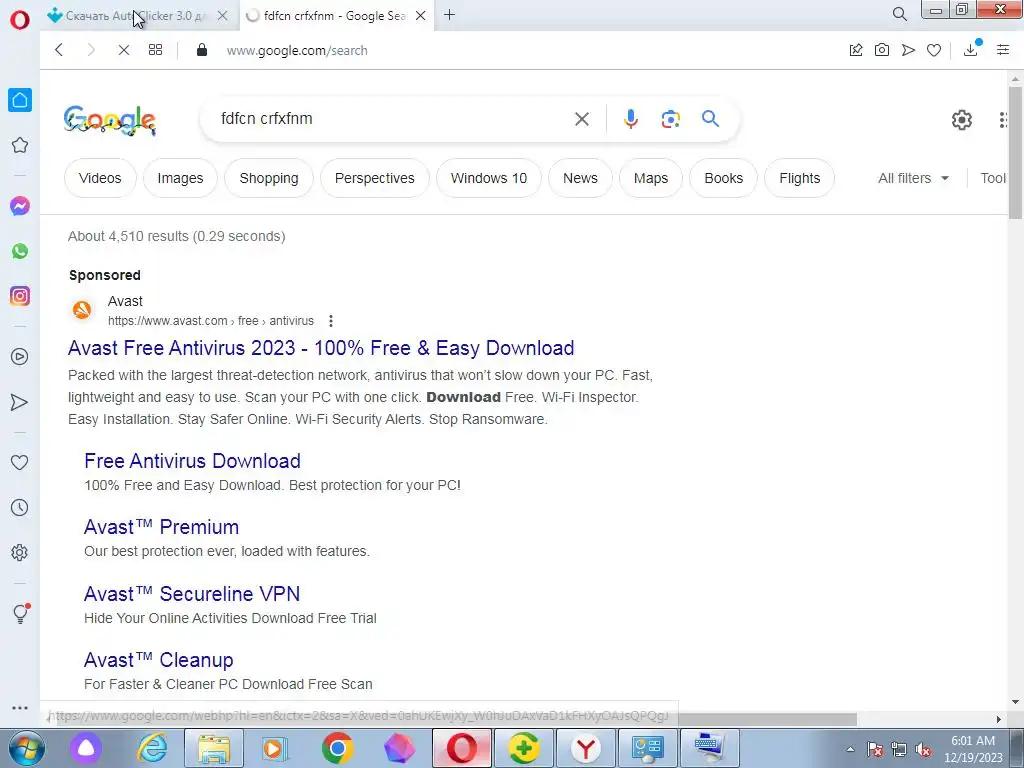Open the Opera snapshot camera tool
This screenshot has width=1024, height=768.
tap(882, 50)
